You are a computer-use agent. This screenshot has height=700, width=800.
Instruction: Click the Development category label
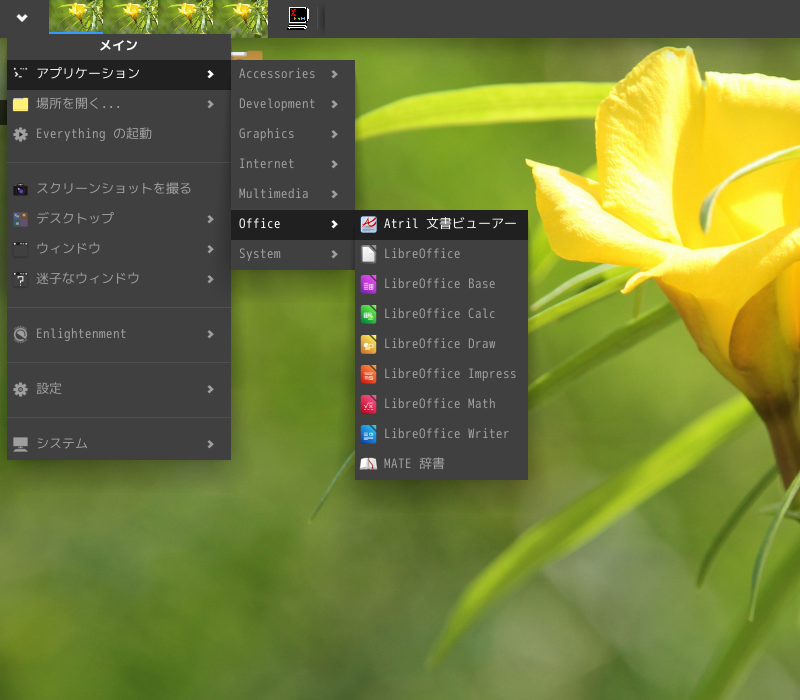(277, 104)
